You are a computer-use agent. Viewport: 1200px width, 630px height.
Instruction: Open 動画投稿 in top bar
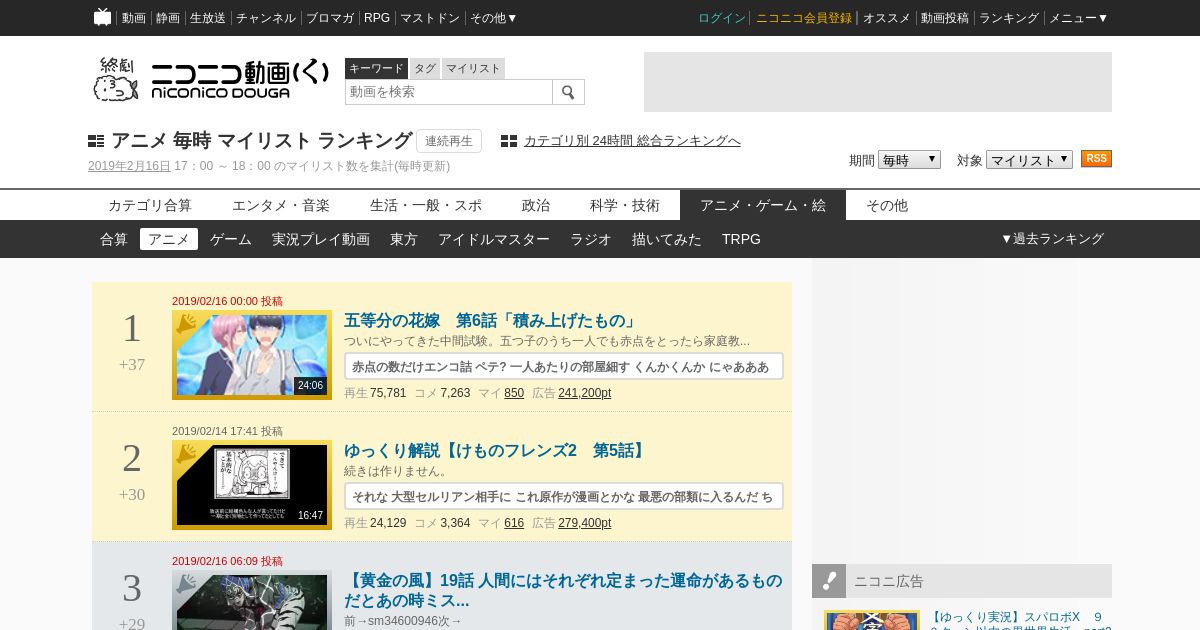[x=945, y=18]
